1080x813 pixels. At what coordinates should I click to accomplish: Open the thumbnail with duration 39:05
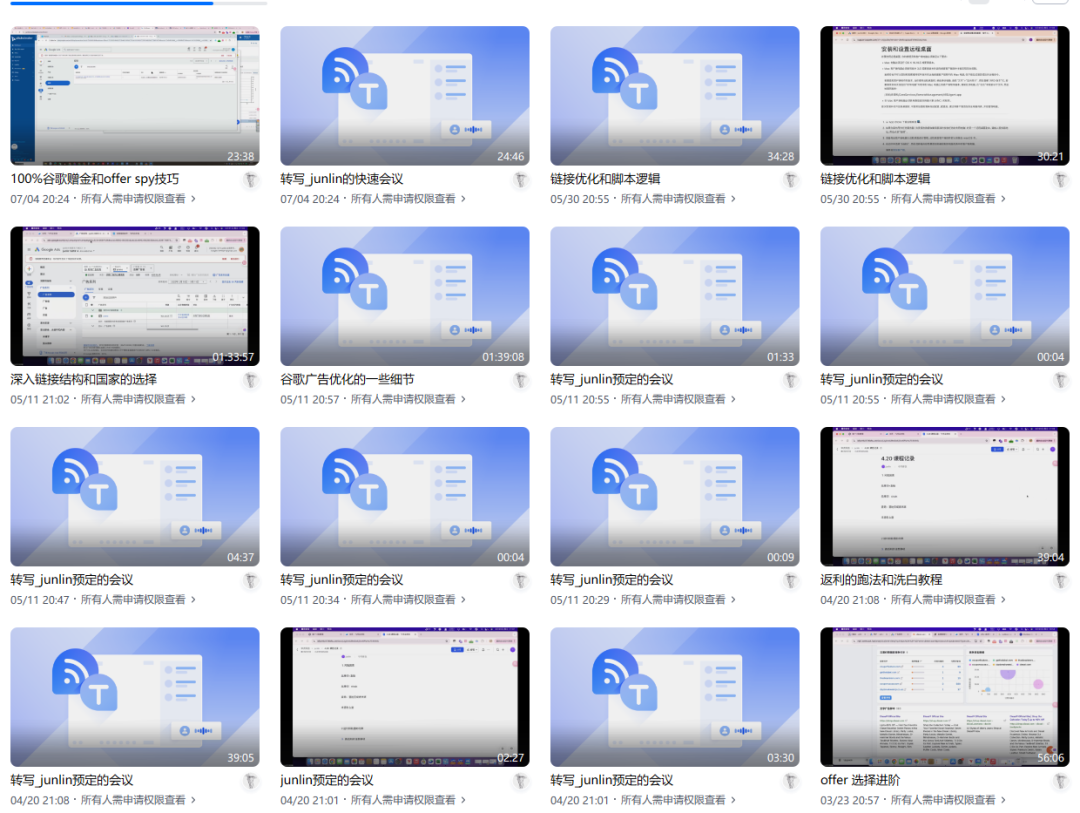coord(135,697)
